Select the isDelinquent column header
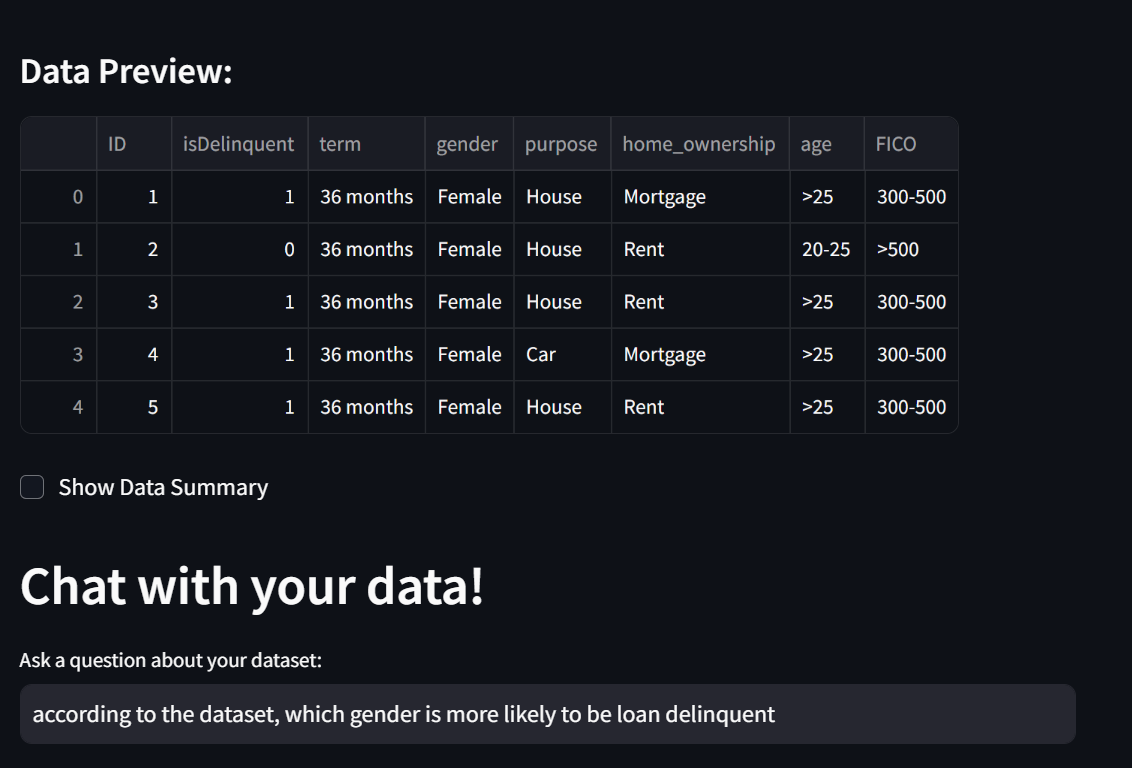1132x768 pixels. point(236,143)
